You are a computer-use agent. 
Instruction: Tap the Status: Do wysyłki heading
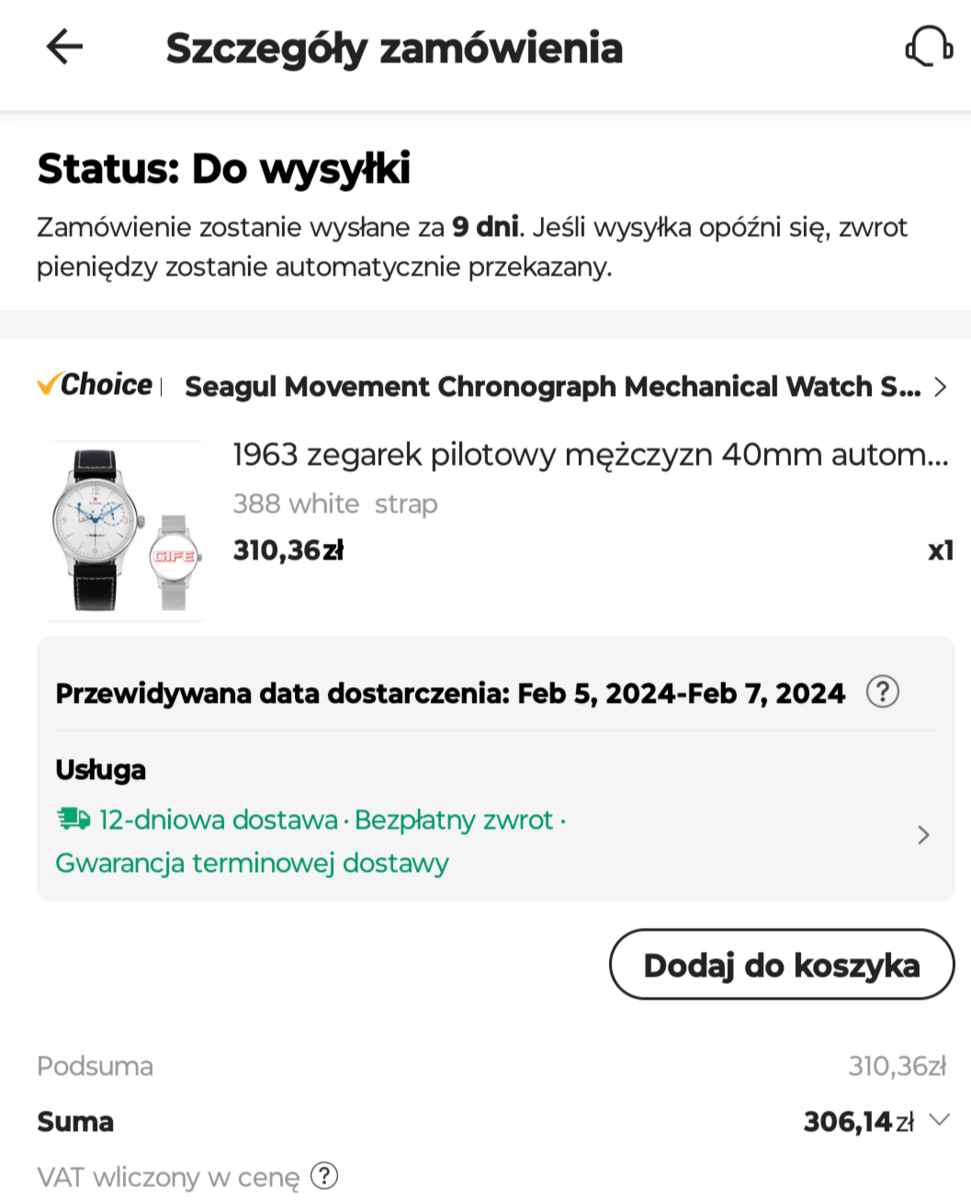pos(224,169)
